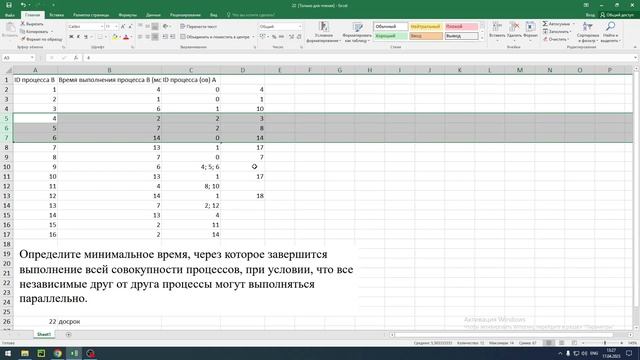Increase decimal places
The height and width of the screenshot is (360, 640).
point(291,37)
